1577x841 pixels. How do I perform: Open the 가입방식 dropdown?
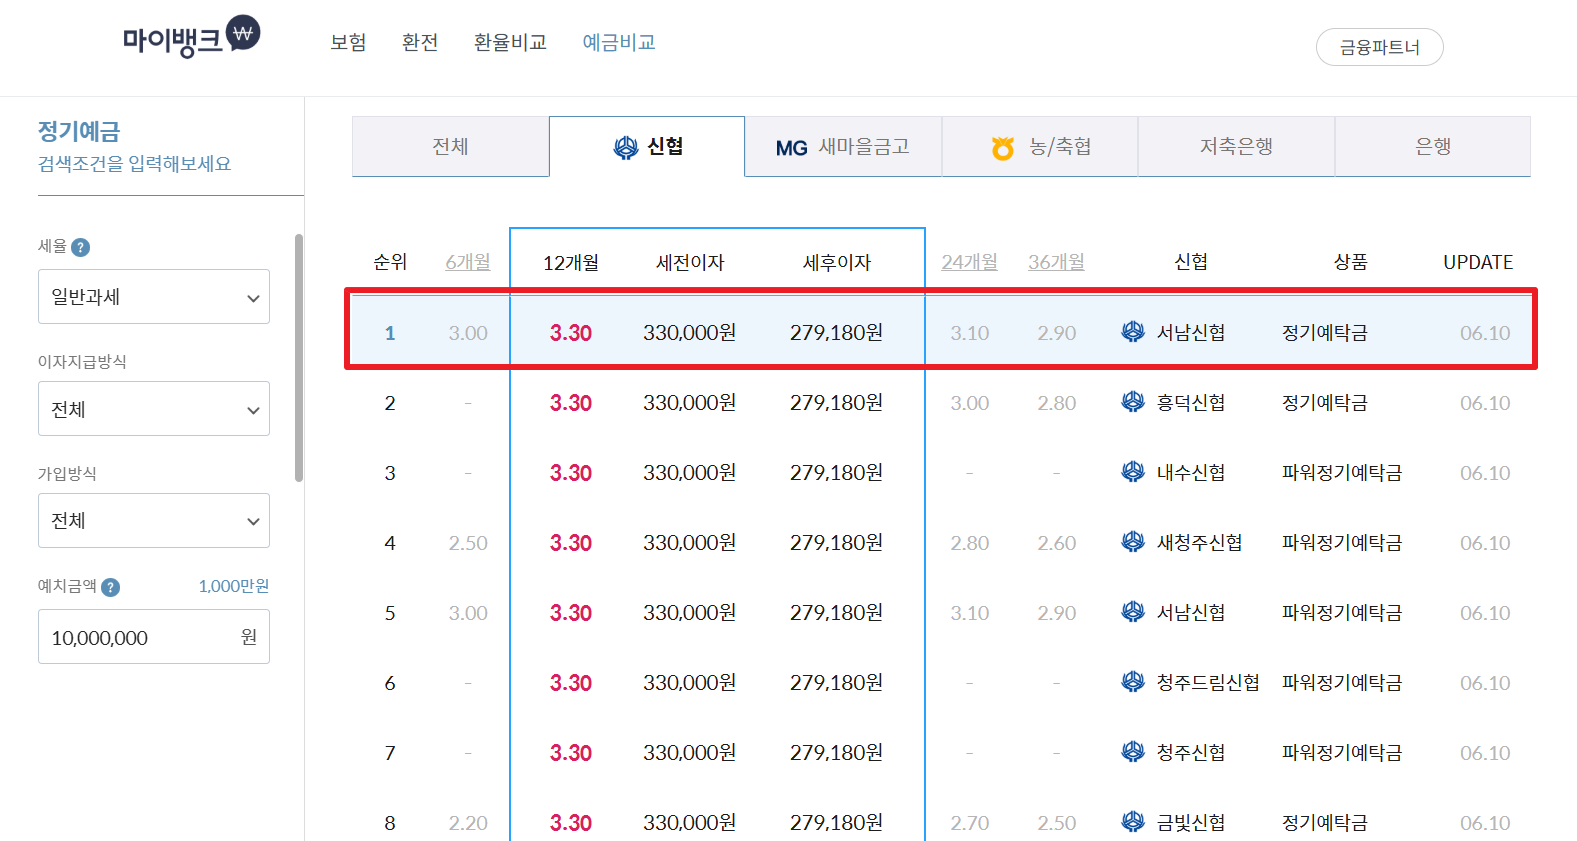[154, 521]
